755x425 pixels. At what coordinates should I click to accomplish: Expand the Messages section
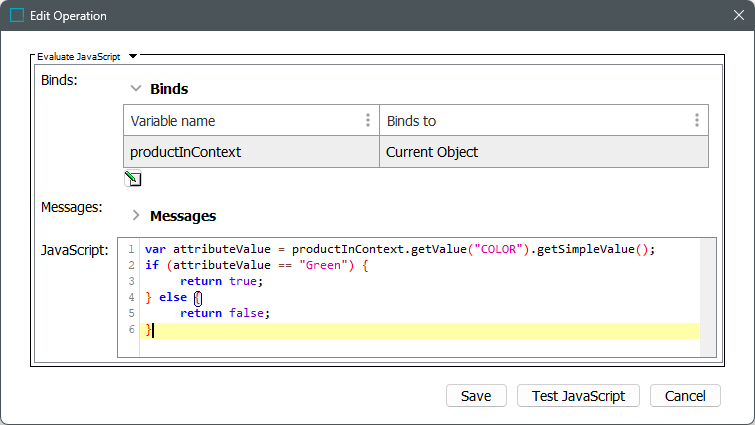(x=136, y=215)
